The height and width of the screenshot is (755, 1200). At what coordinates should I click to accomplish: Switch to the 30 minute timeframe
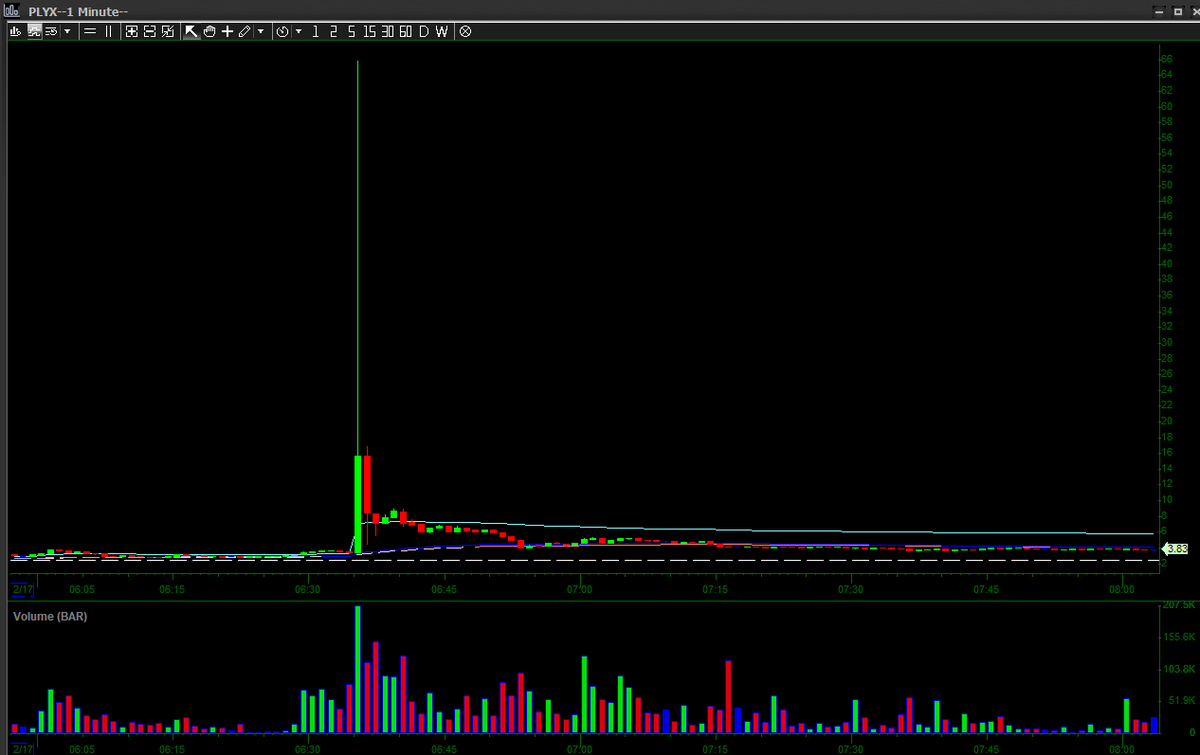(387, 31)
